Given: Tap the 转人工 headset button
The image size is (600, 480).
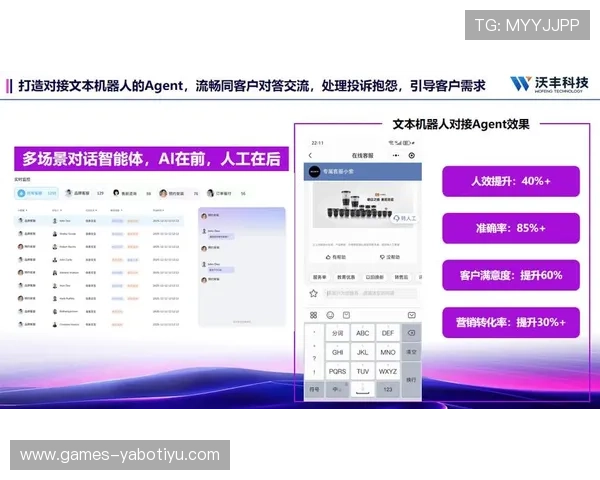Looking at the screenshot, I should 404,218.
